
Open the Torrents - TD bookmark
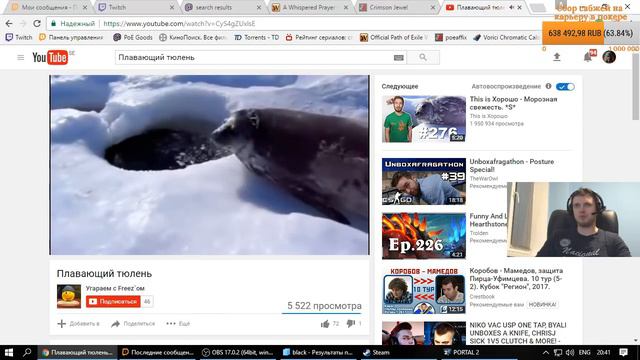(x=257, y=38)
